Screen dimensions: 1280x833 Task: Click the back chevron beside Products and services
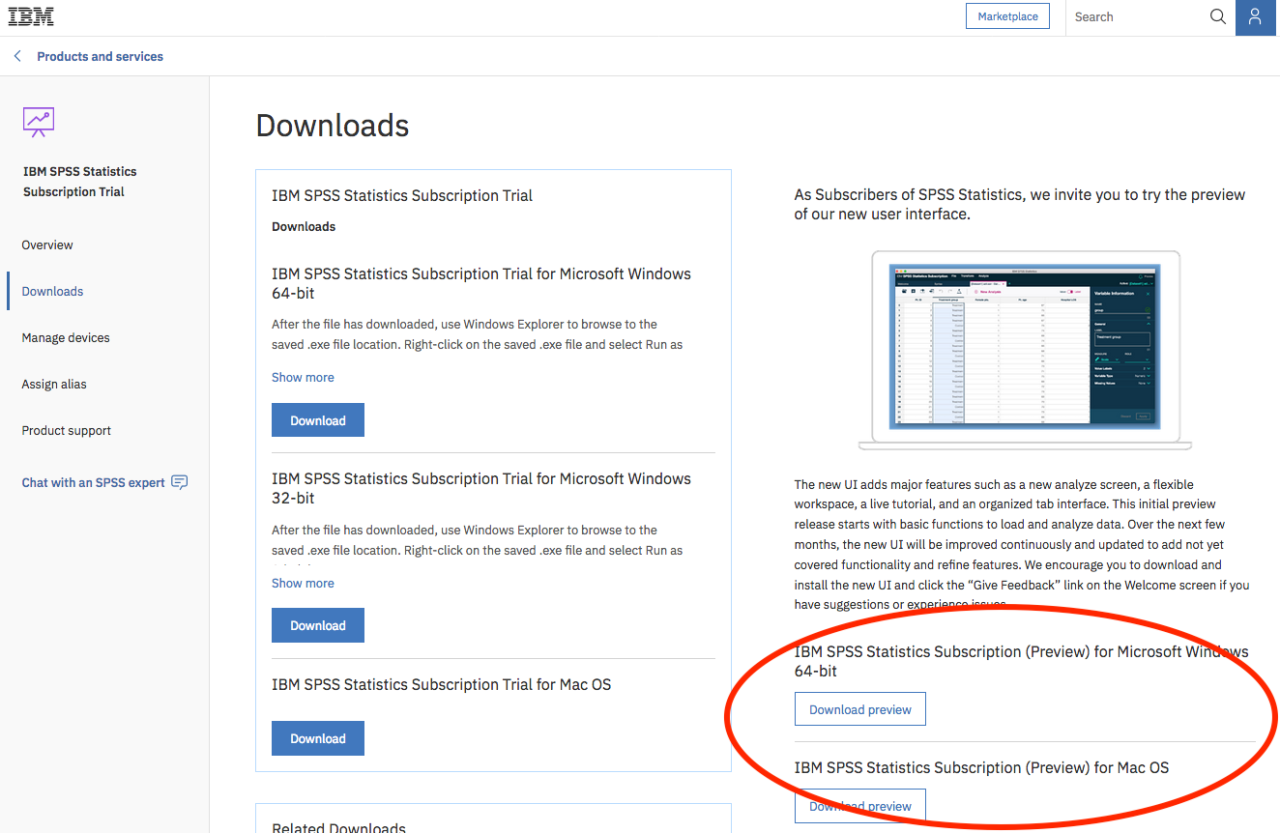17,56
